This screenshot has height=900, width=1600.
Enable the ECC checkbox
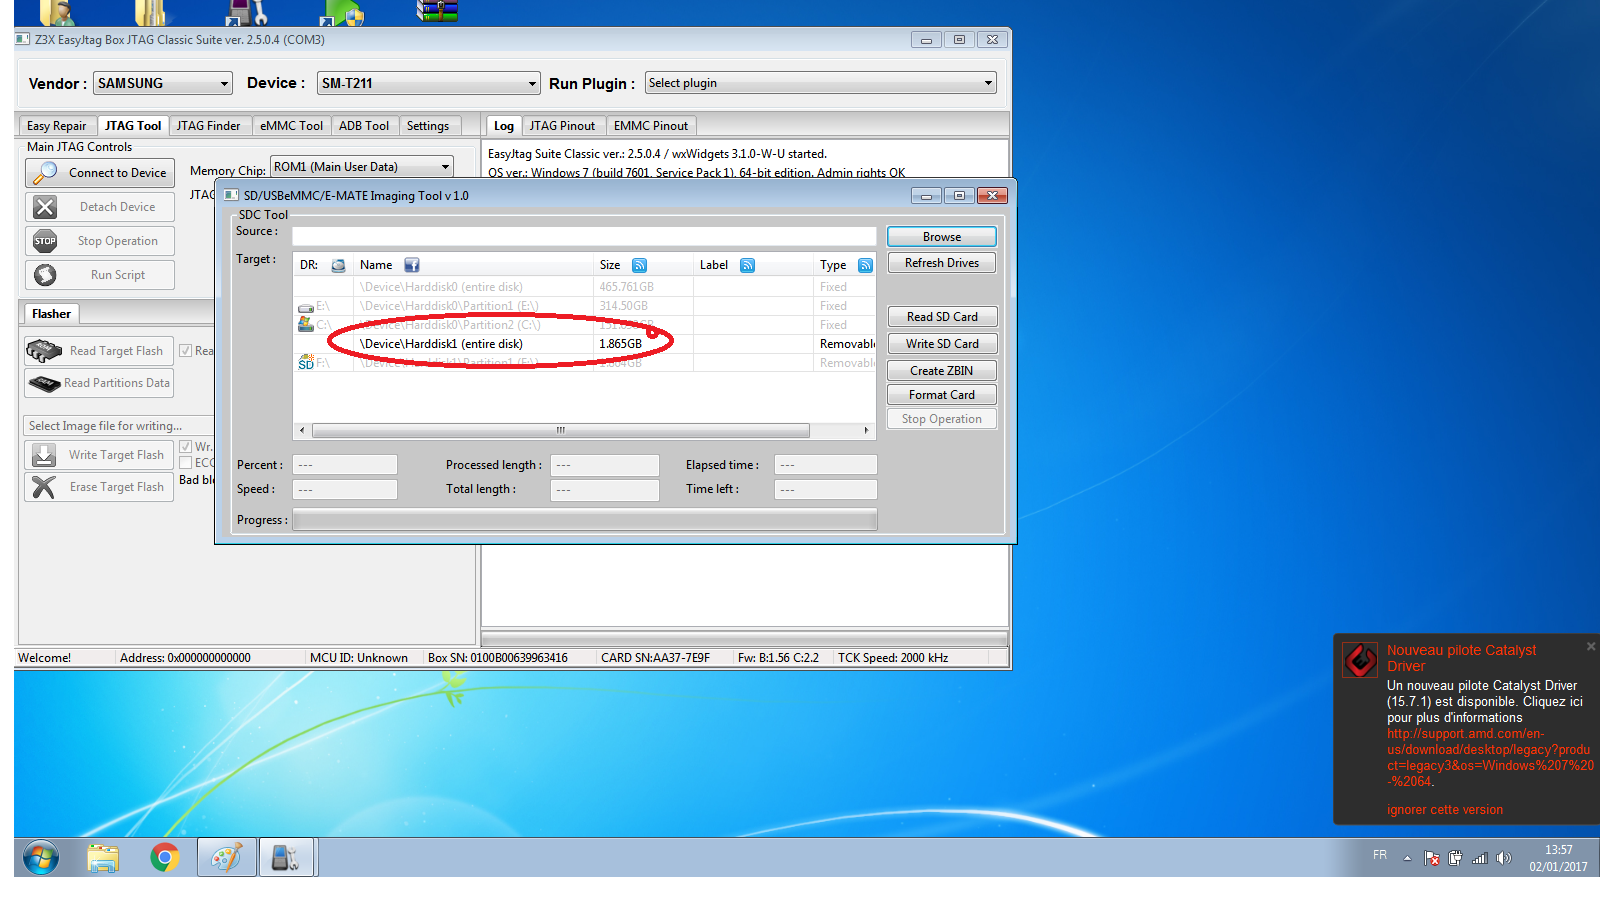[x=185, y=462]
